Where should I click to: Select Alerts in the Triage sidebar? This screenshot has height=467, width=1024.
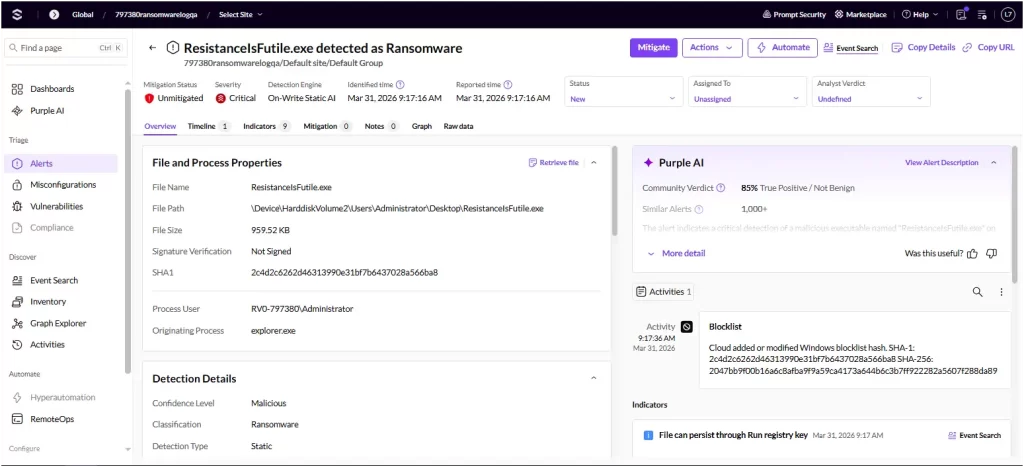[63, 163]
